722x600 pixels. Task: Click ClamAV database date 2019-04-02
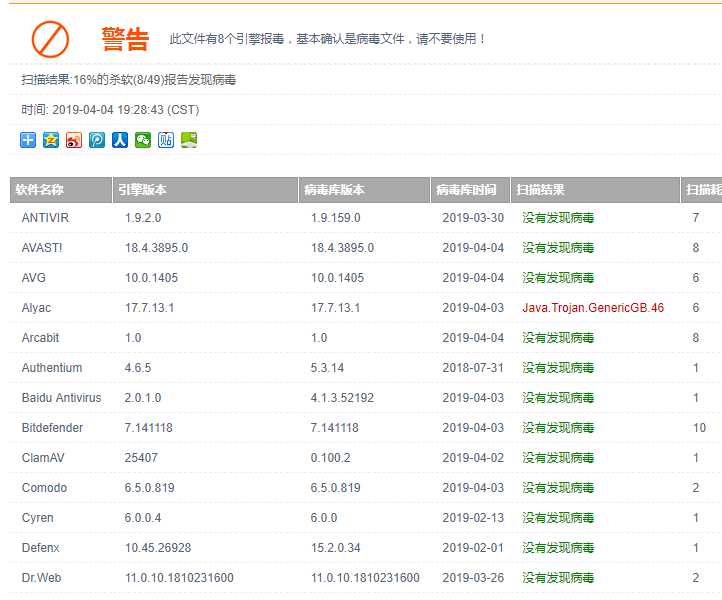[473, 458]
